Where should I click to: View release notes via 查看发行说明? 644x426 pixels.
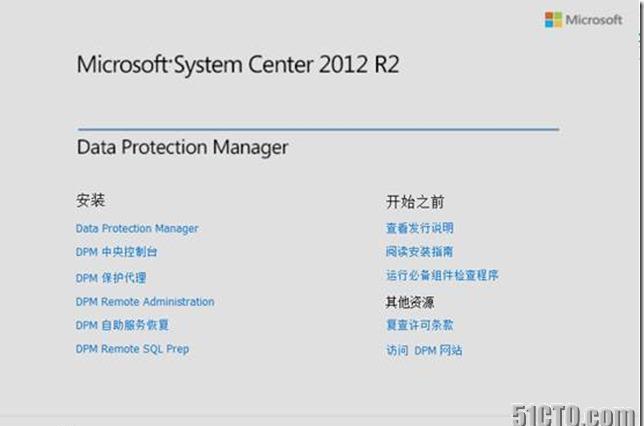(419, 228)
